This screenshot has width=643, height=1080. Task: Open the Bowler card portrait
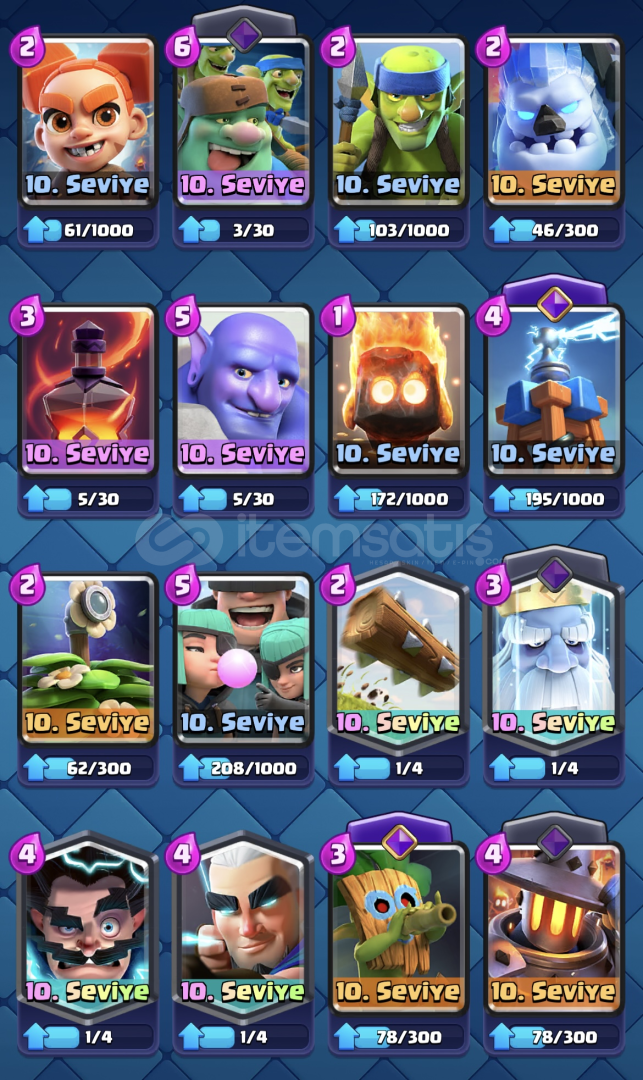coord(243,390)
